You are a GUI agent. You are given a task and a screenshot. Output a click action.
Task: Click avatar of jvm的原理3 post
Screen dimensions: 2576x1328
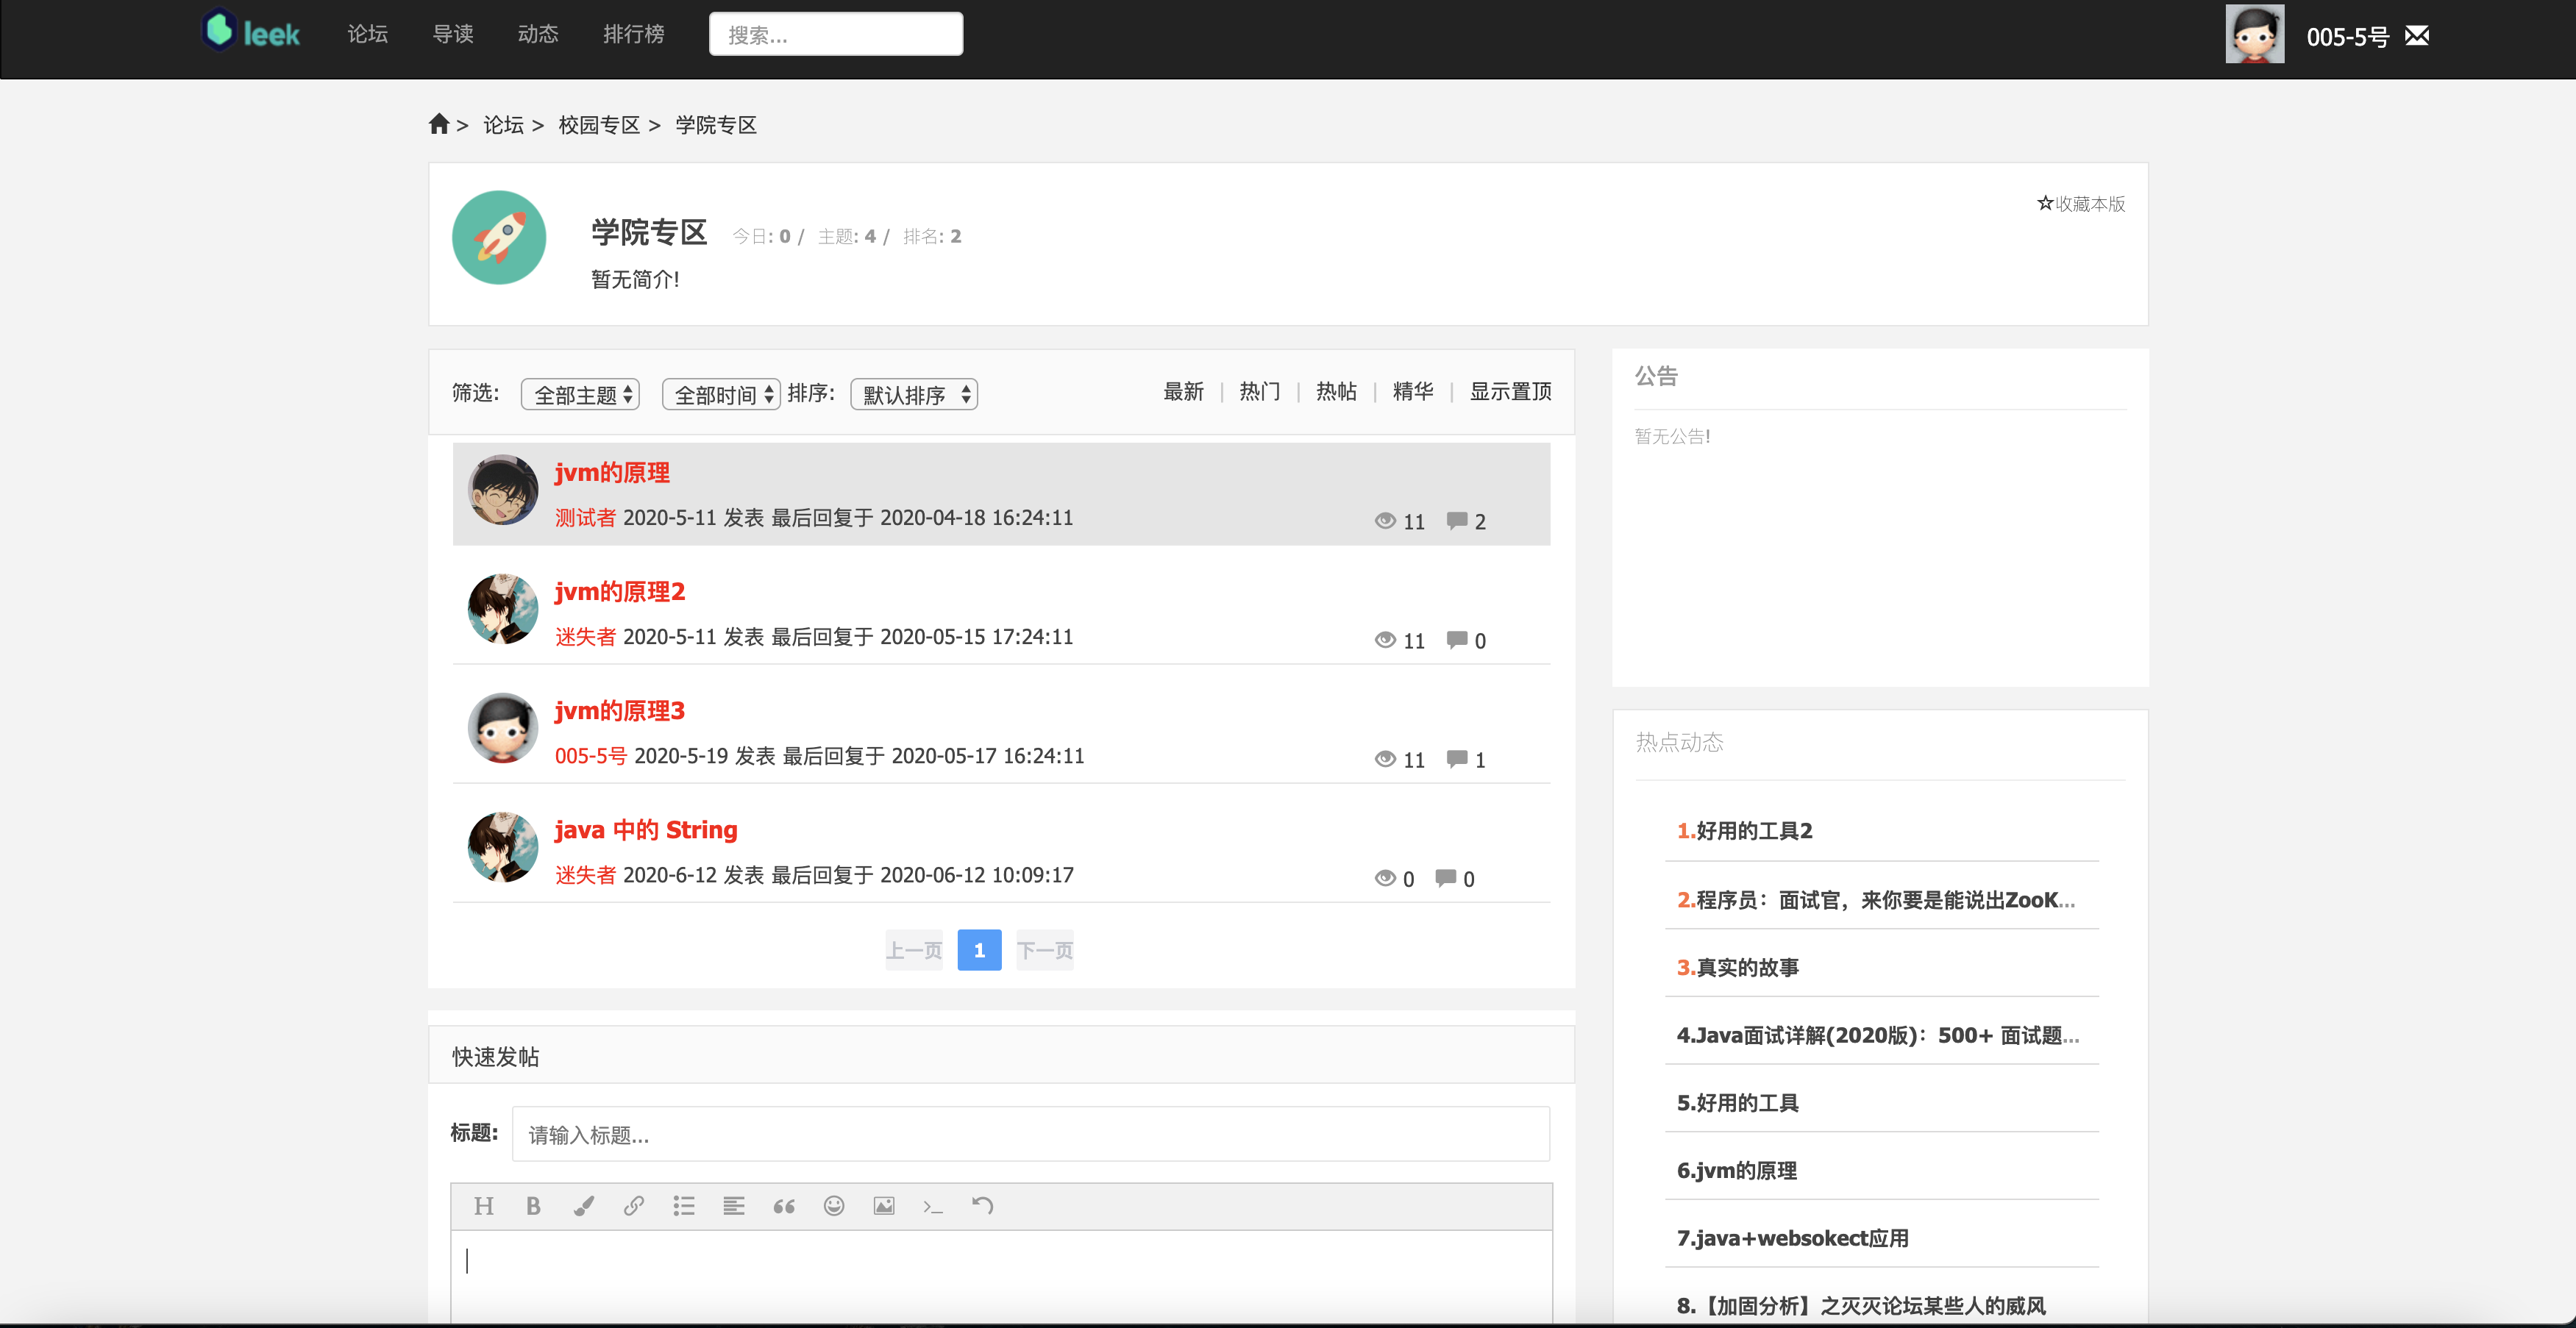point(503,728)
